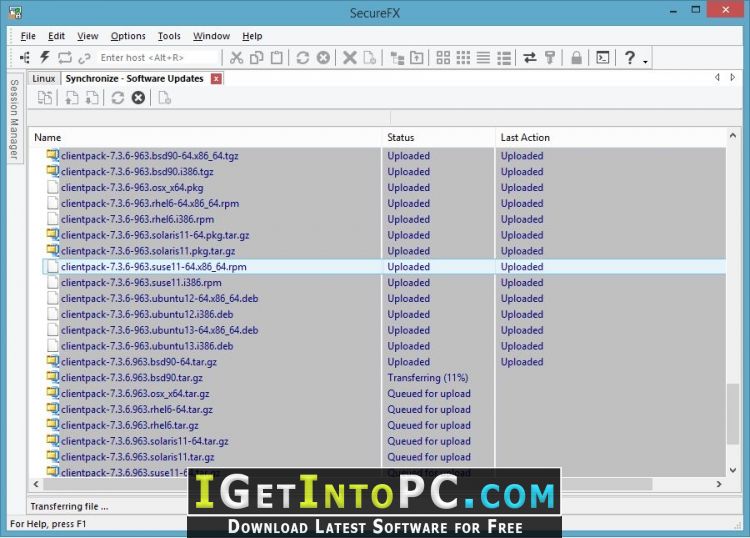Viewport: 750px width, 538px height.
Task: Click Refresh in the sync toolbar
Action: 118,98
